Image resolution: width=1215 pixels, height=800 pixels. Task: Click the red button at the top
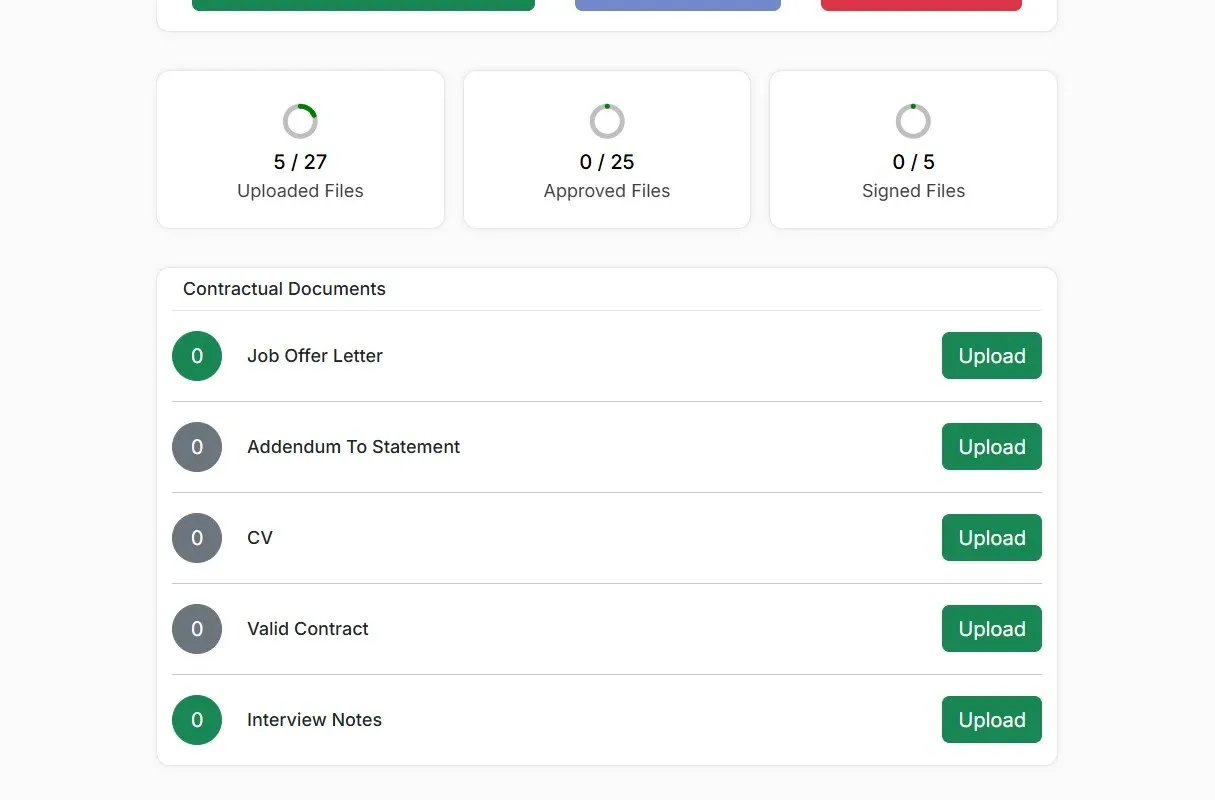tap(921, 4)
